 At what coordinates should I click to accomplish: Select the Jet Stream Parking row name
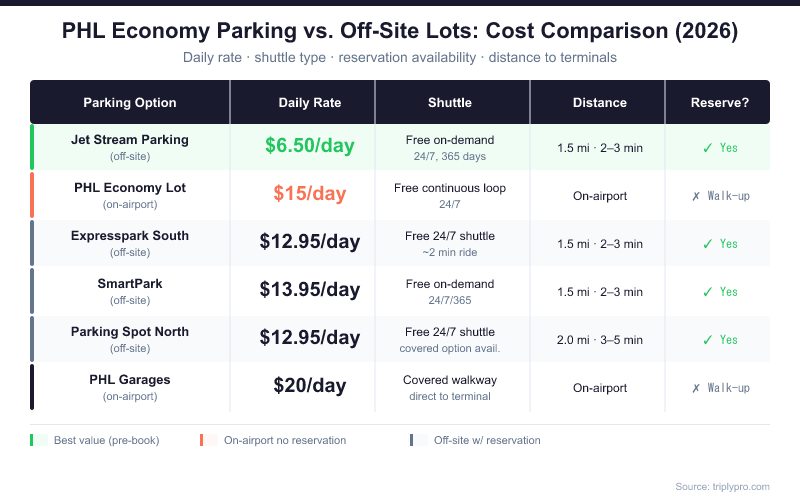[x=130, y=140]
